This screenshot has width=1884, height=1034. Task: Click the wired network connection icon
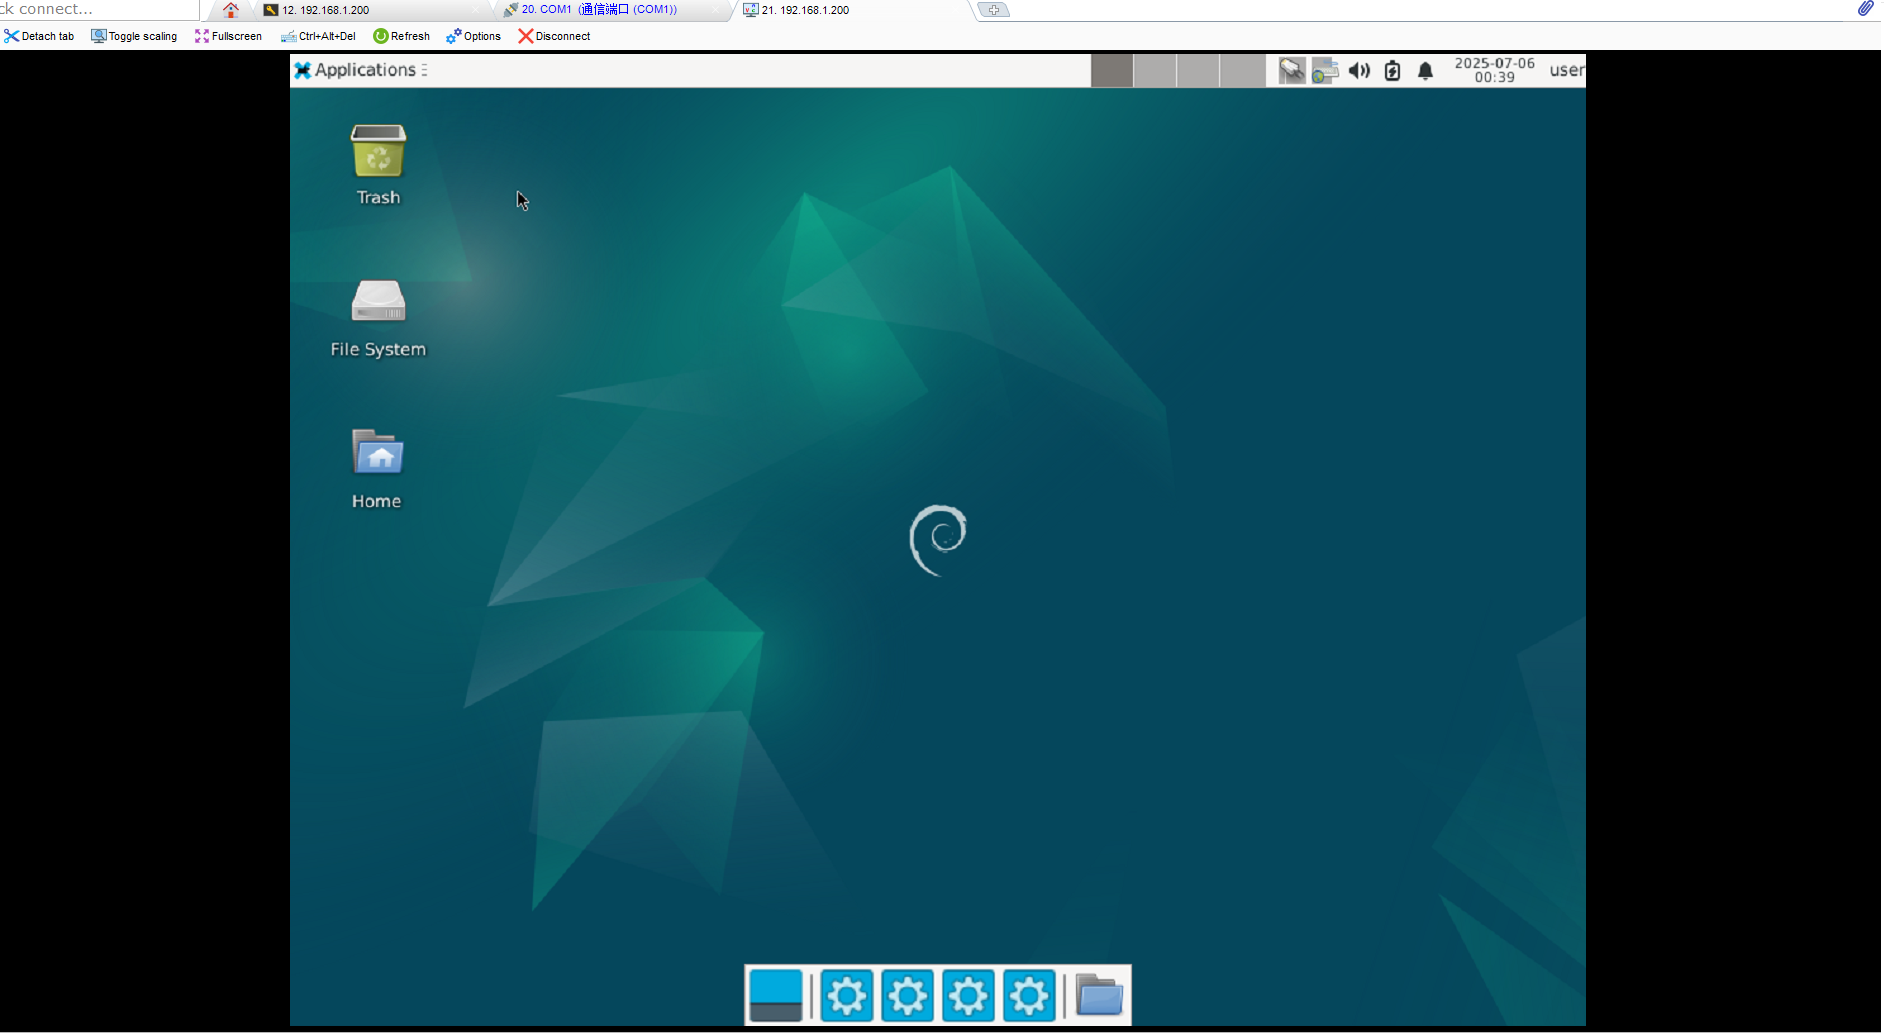pyautogui.click(x=1291, y=71)
